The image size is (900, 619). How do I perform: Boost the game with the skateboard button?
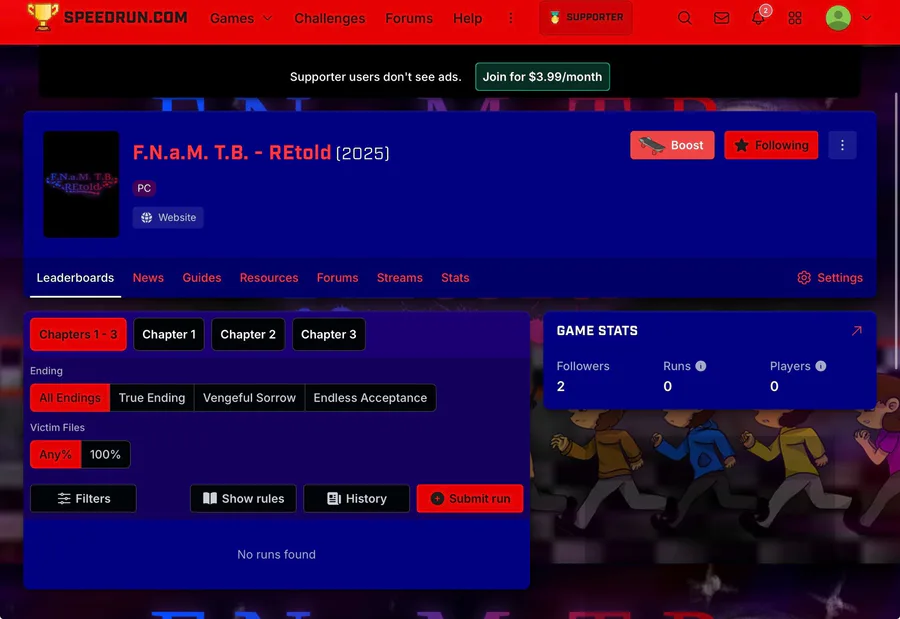tap(672, 145)
